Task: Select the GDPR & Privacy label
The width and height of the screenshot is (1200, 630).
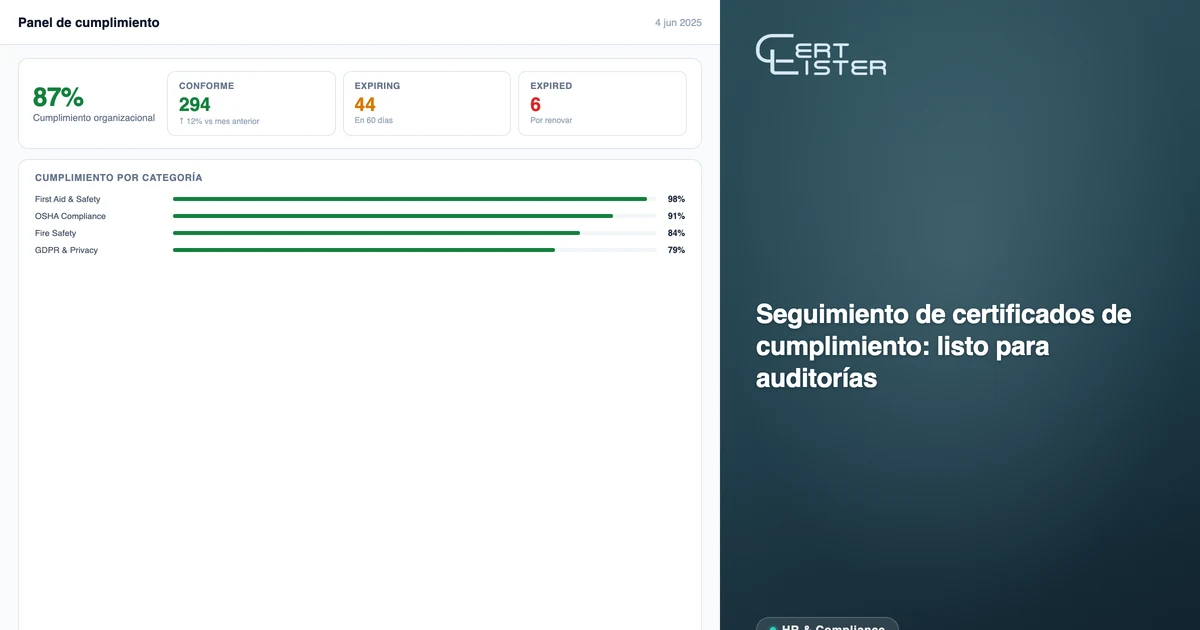Action: point(66,250)
